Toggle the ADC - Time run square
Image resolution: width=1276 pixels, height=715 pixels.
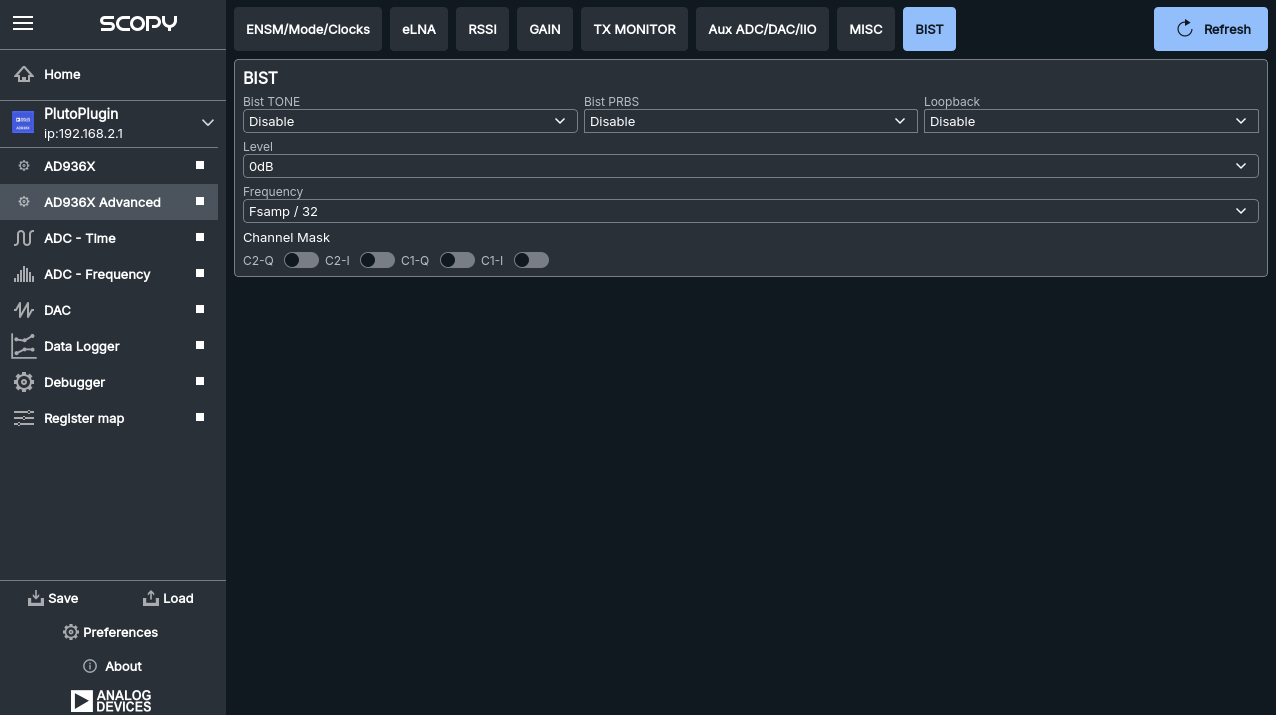(200, 237)
